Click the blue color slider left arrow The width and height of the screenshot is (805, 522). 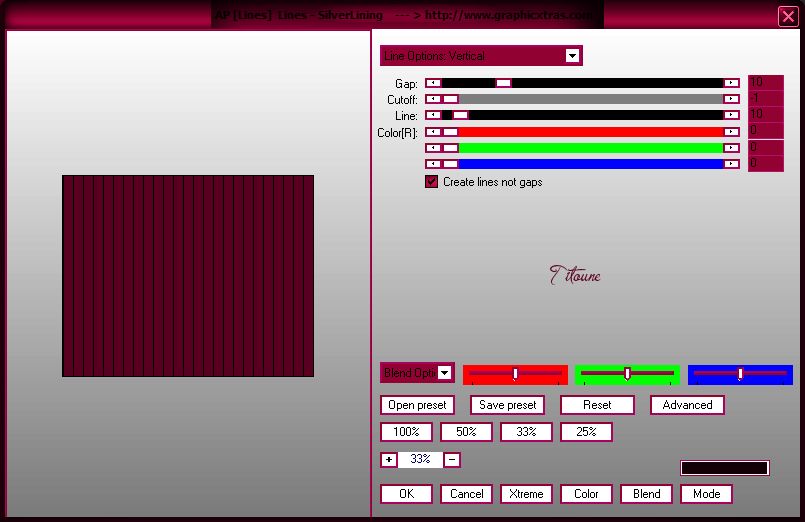point(433,163)
